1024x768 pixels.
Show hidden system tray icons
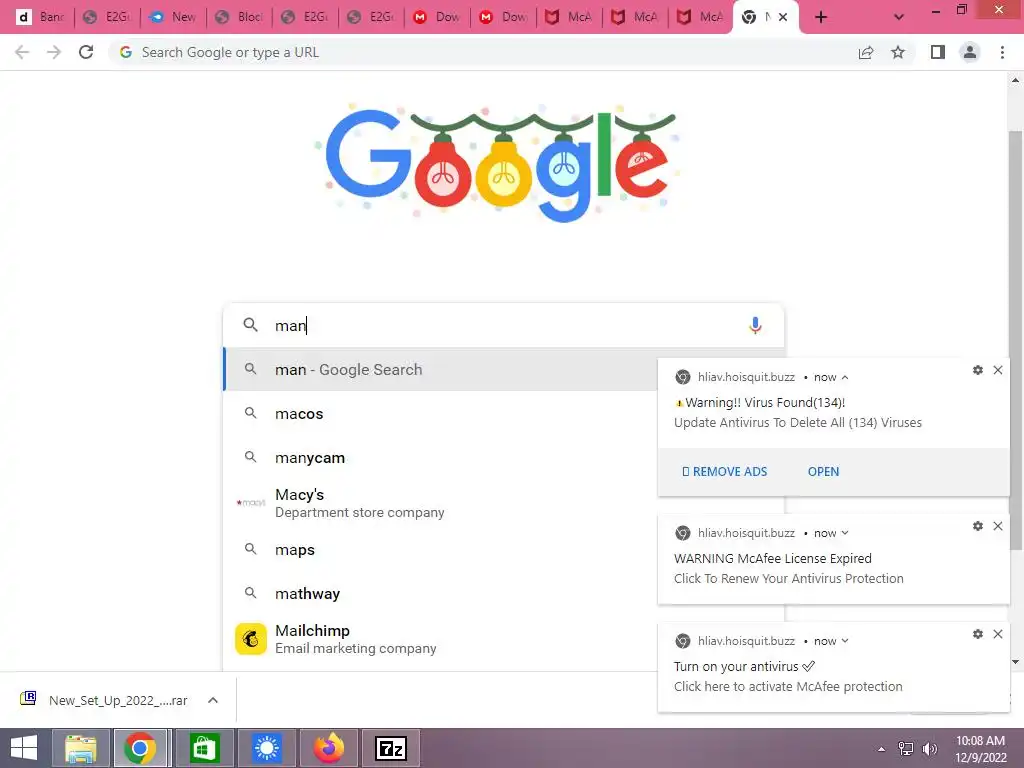pos(882,749)
